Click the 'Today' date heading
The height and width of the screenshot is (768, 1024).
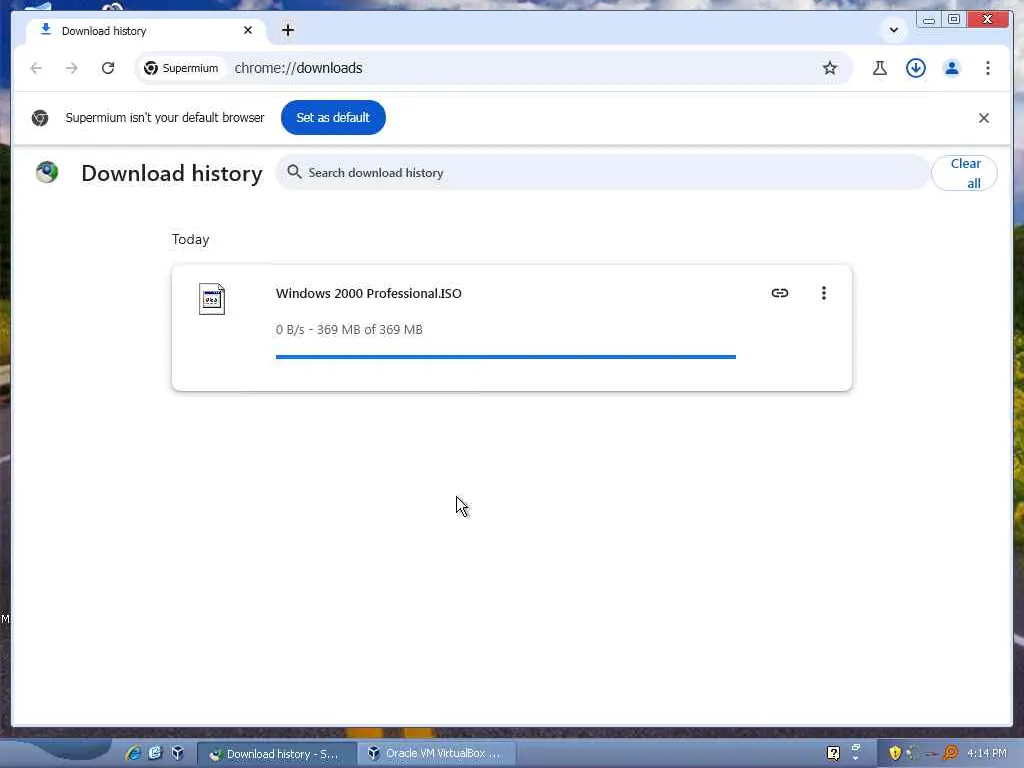point(191,239)
